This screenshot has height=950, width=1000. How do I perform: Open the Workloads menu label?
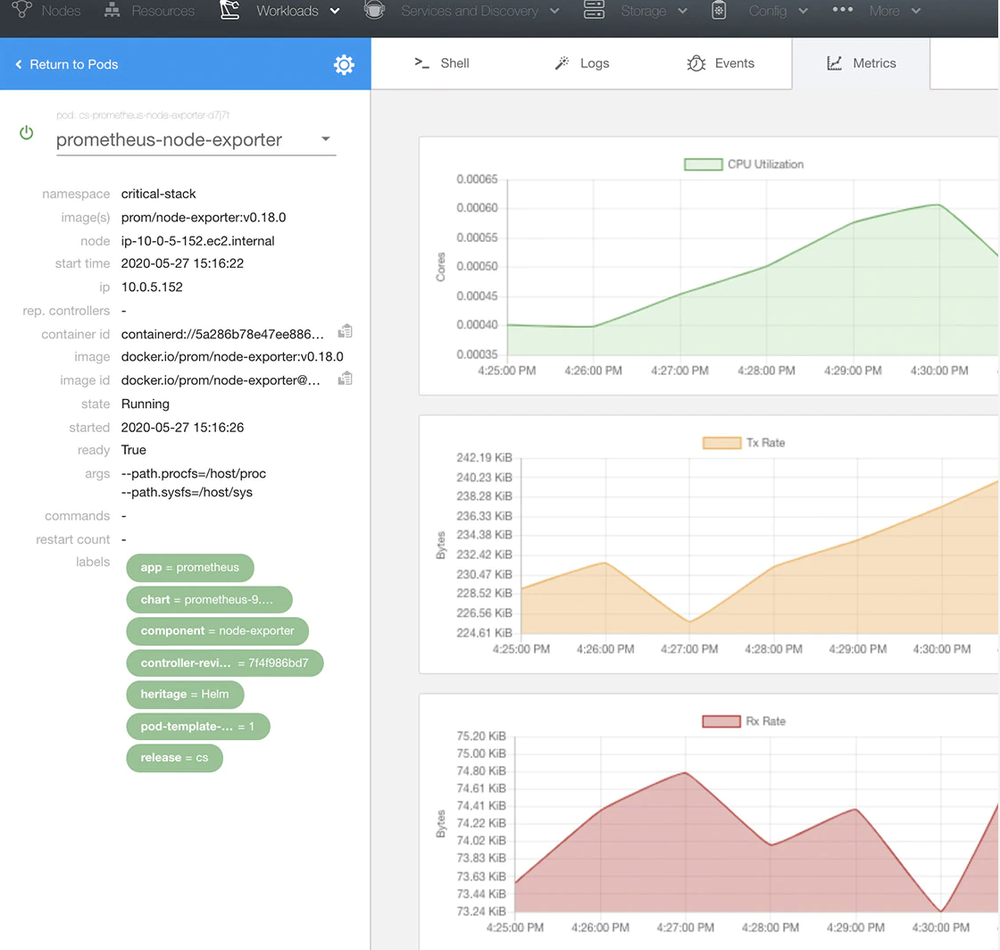click(287, 11)
